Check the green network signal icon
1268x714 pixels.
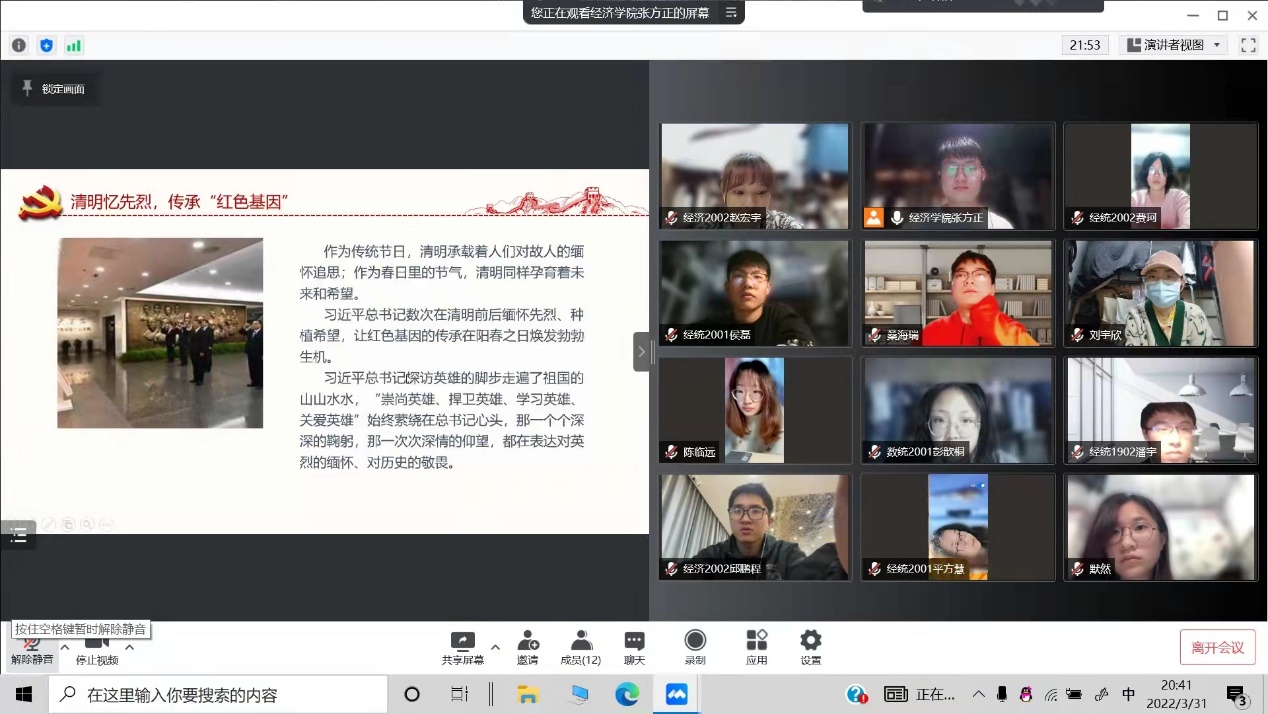pyautogui.click(x=73, y=45)
